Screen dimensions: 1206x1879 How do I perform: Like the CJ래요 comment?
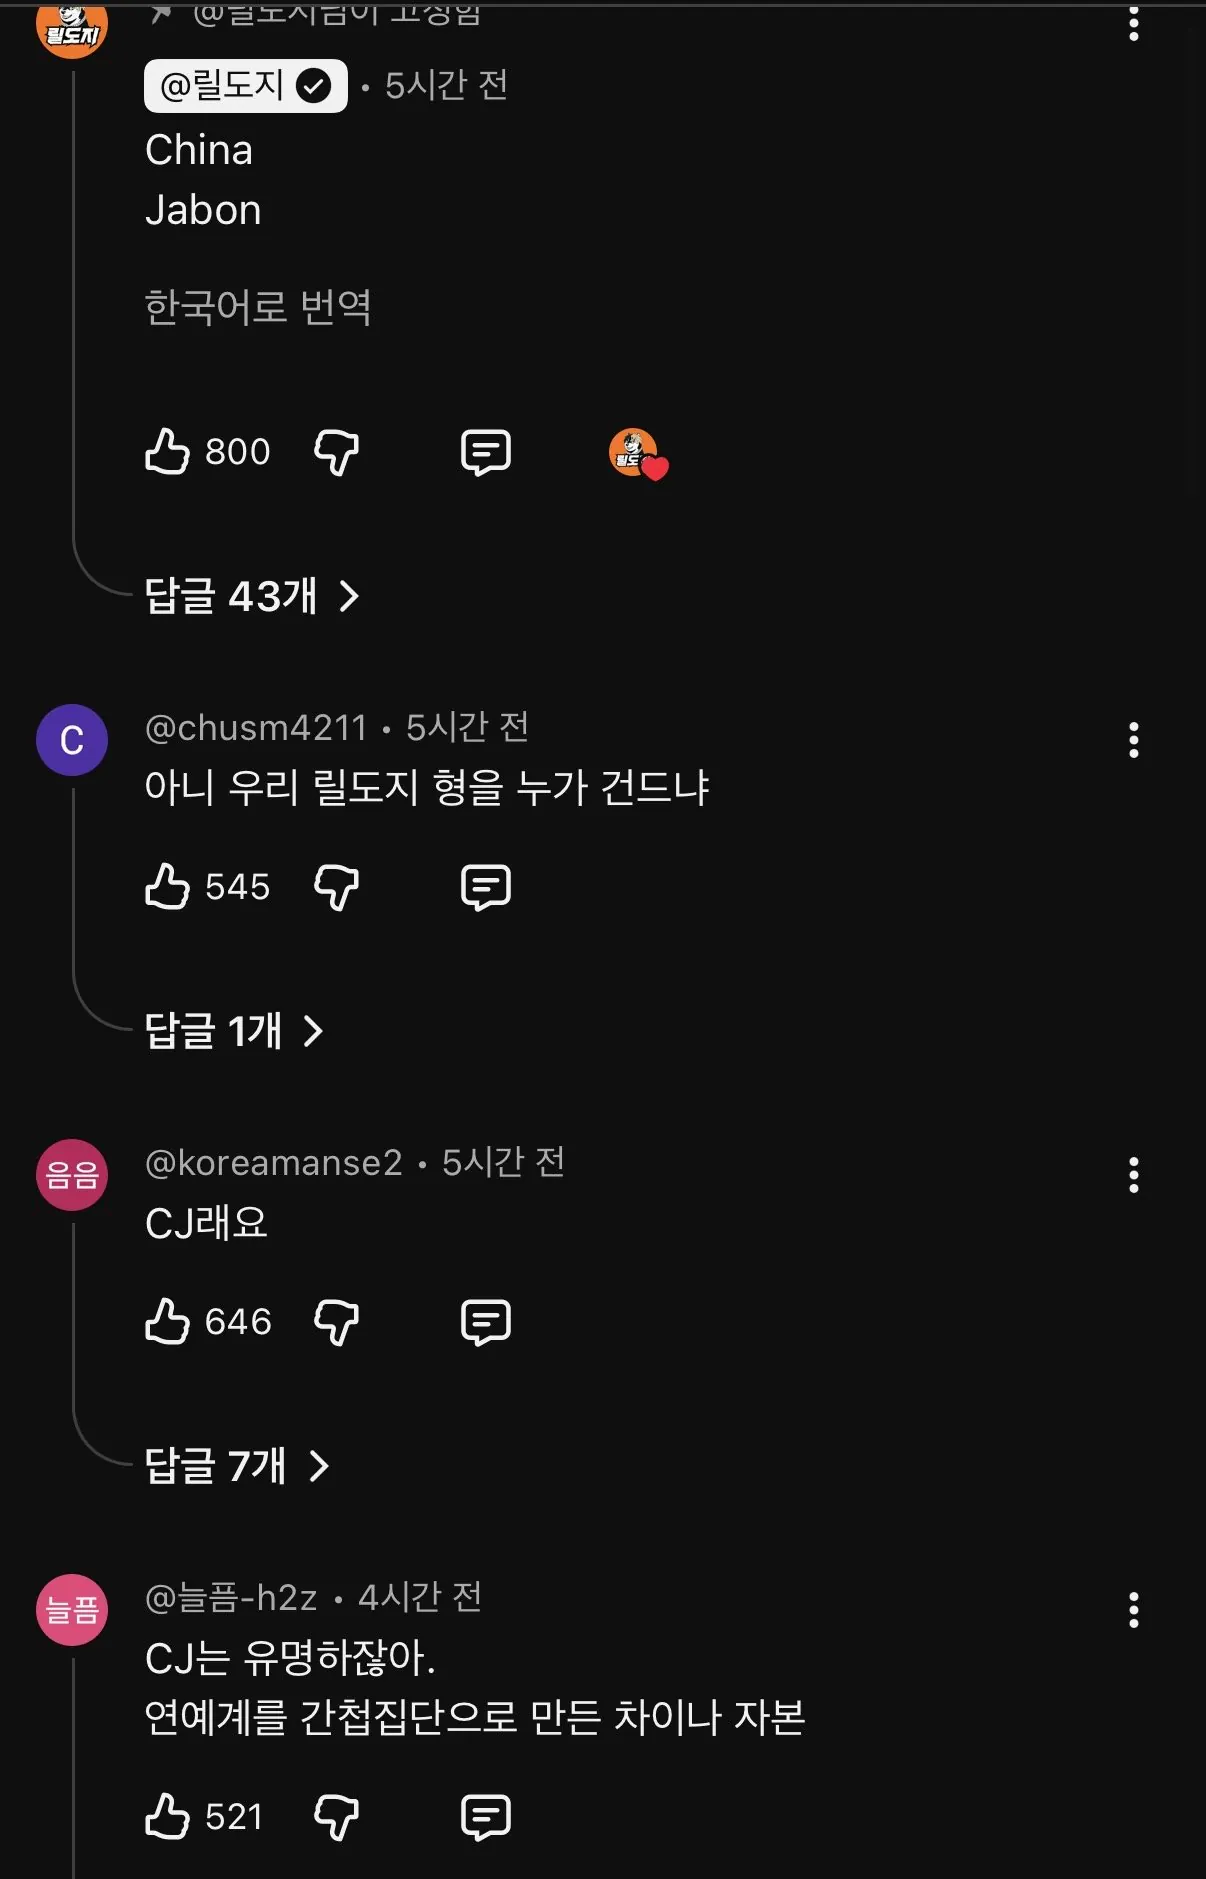(168, 1322)
